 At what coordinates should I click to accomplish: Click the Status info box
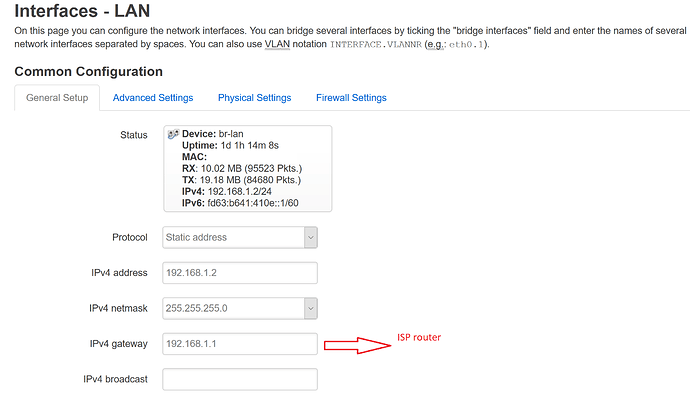pos(248,169)
